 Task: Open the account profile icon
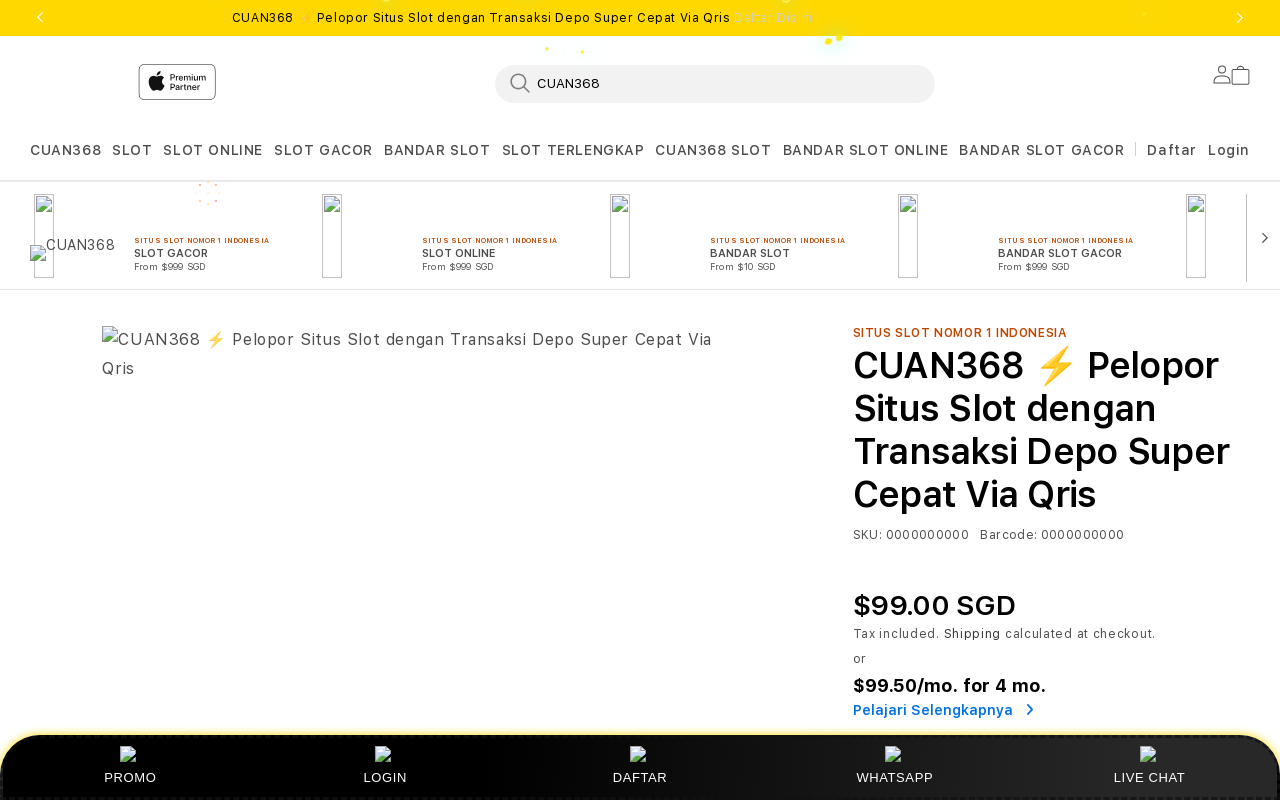click(1222, 74)
